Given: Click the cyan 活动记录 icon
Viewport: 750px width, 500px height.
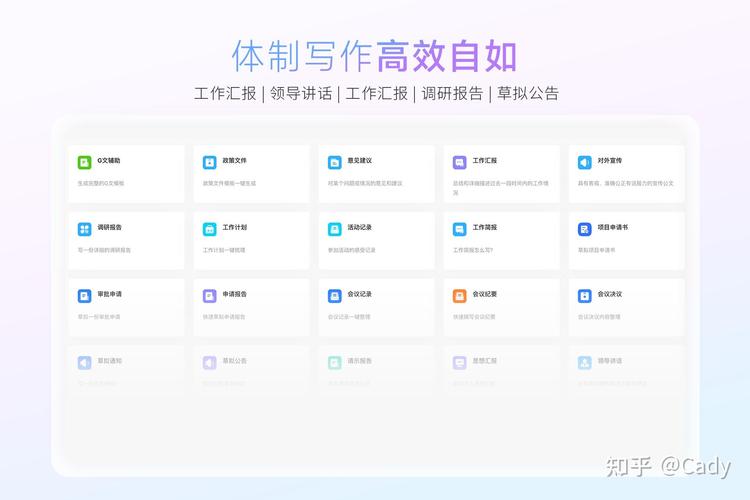Looking at the screenshot, I should click(335, 229).
